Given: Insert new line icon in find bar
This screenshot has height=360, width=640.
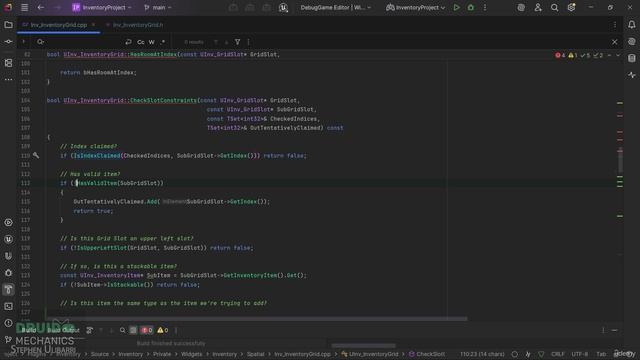Looking at the screenshot, I should tap(128, 42).
